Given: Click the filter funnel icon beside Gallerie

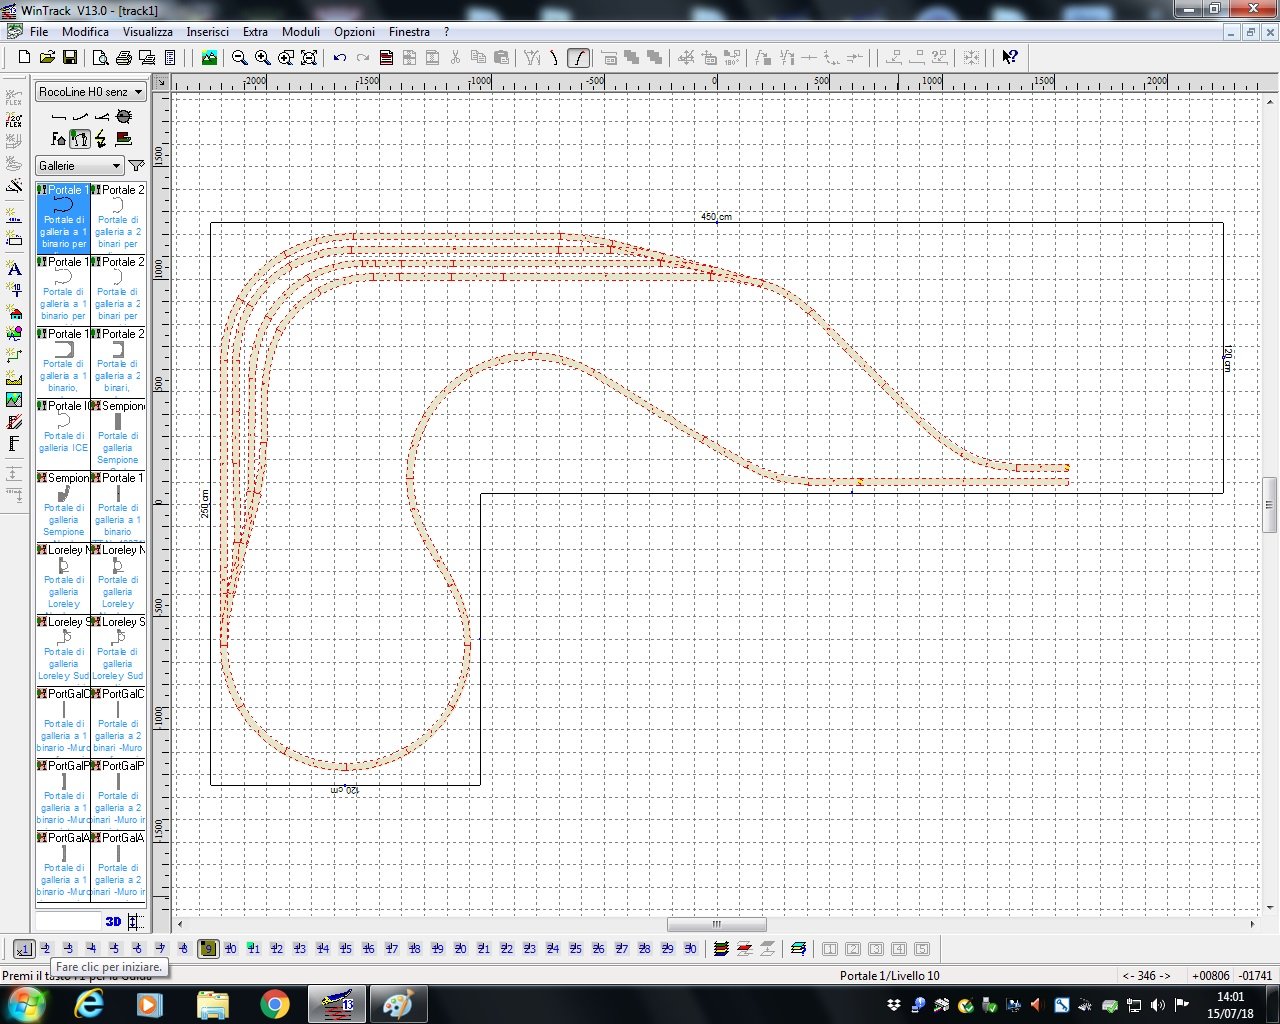Looking at the screenshot, I should click(x=137, y=166).
